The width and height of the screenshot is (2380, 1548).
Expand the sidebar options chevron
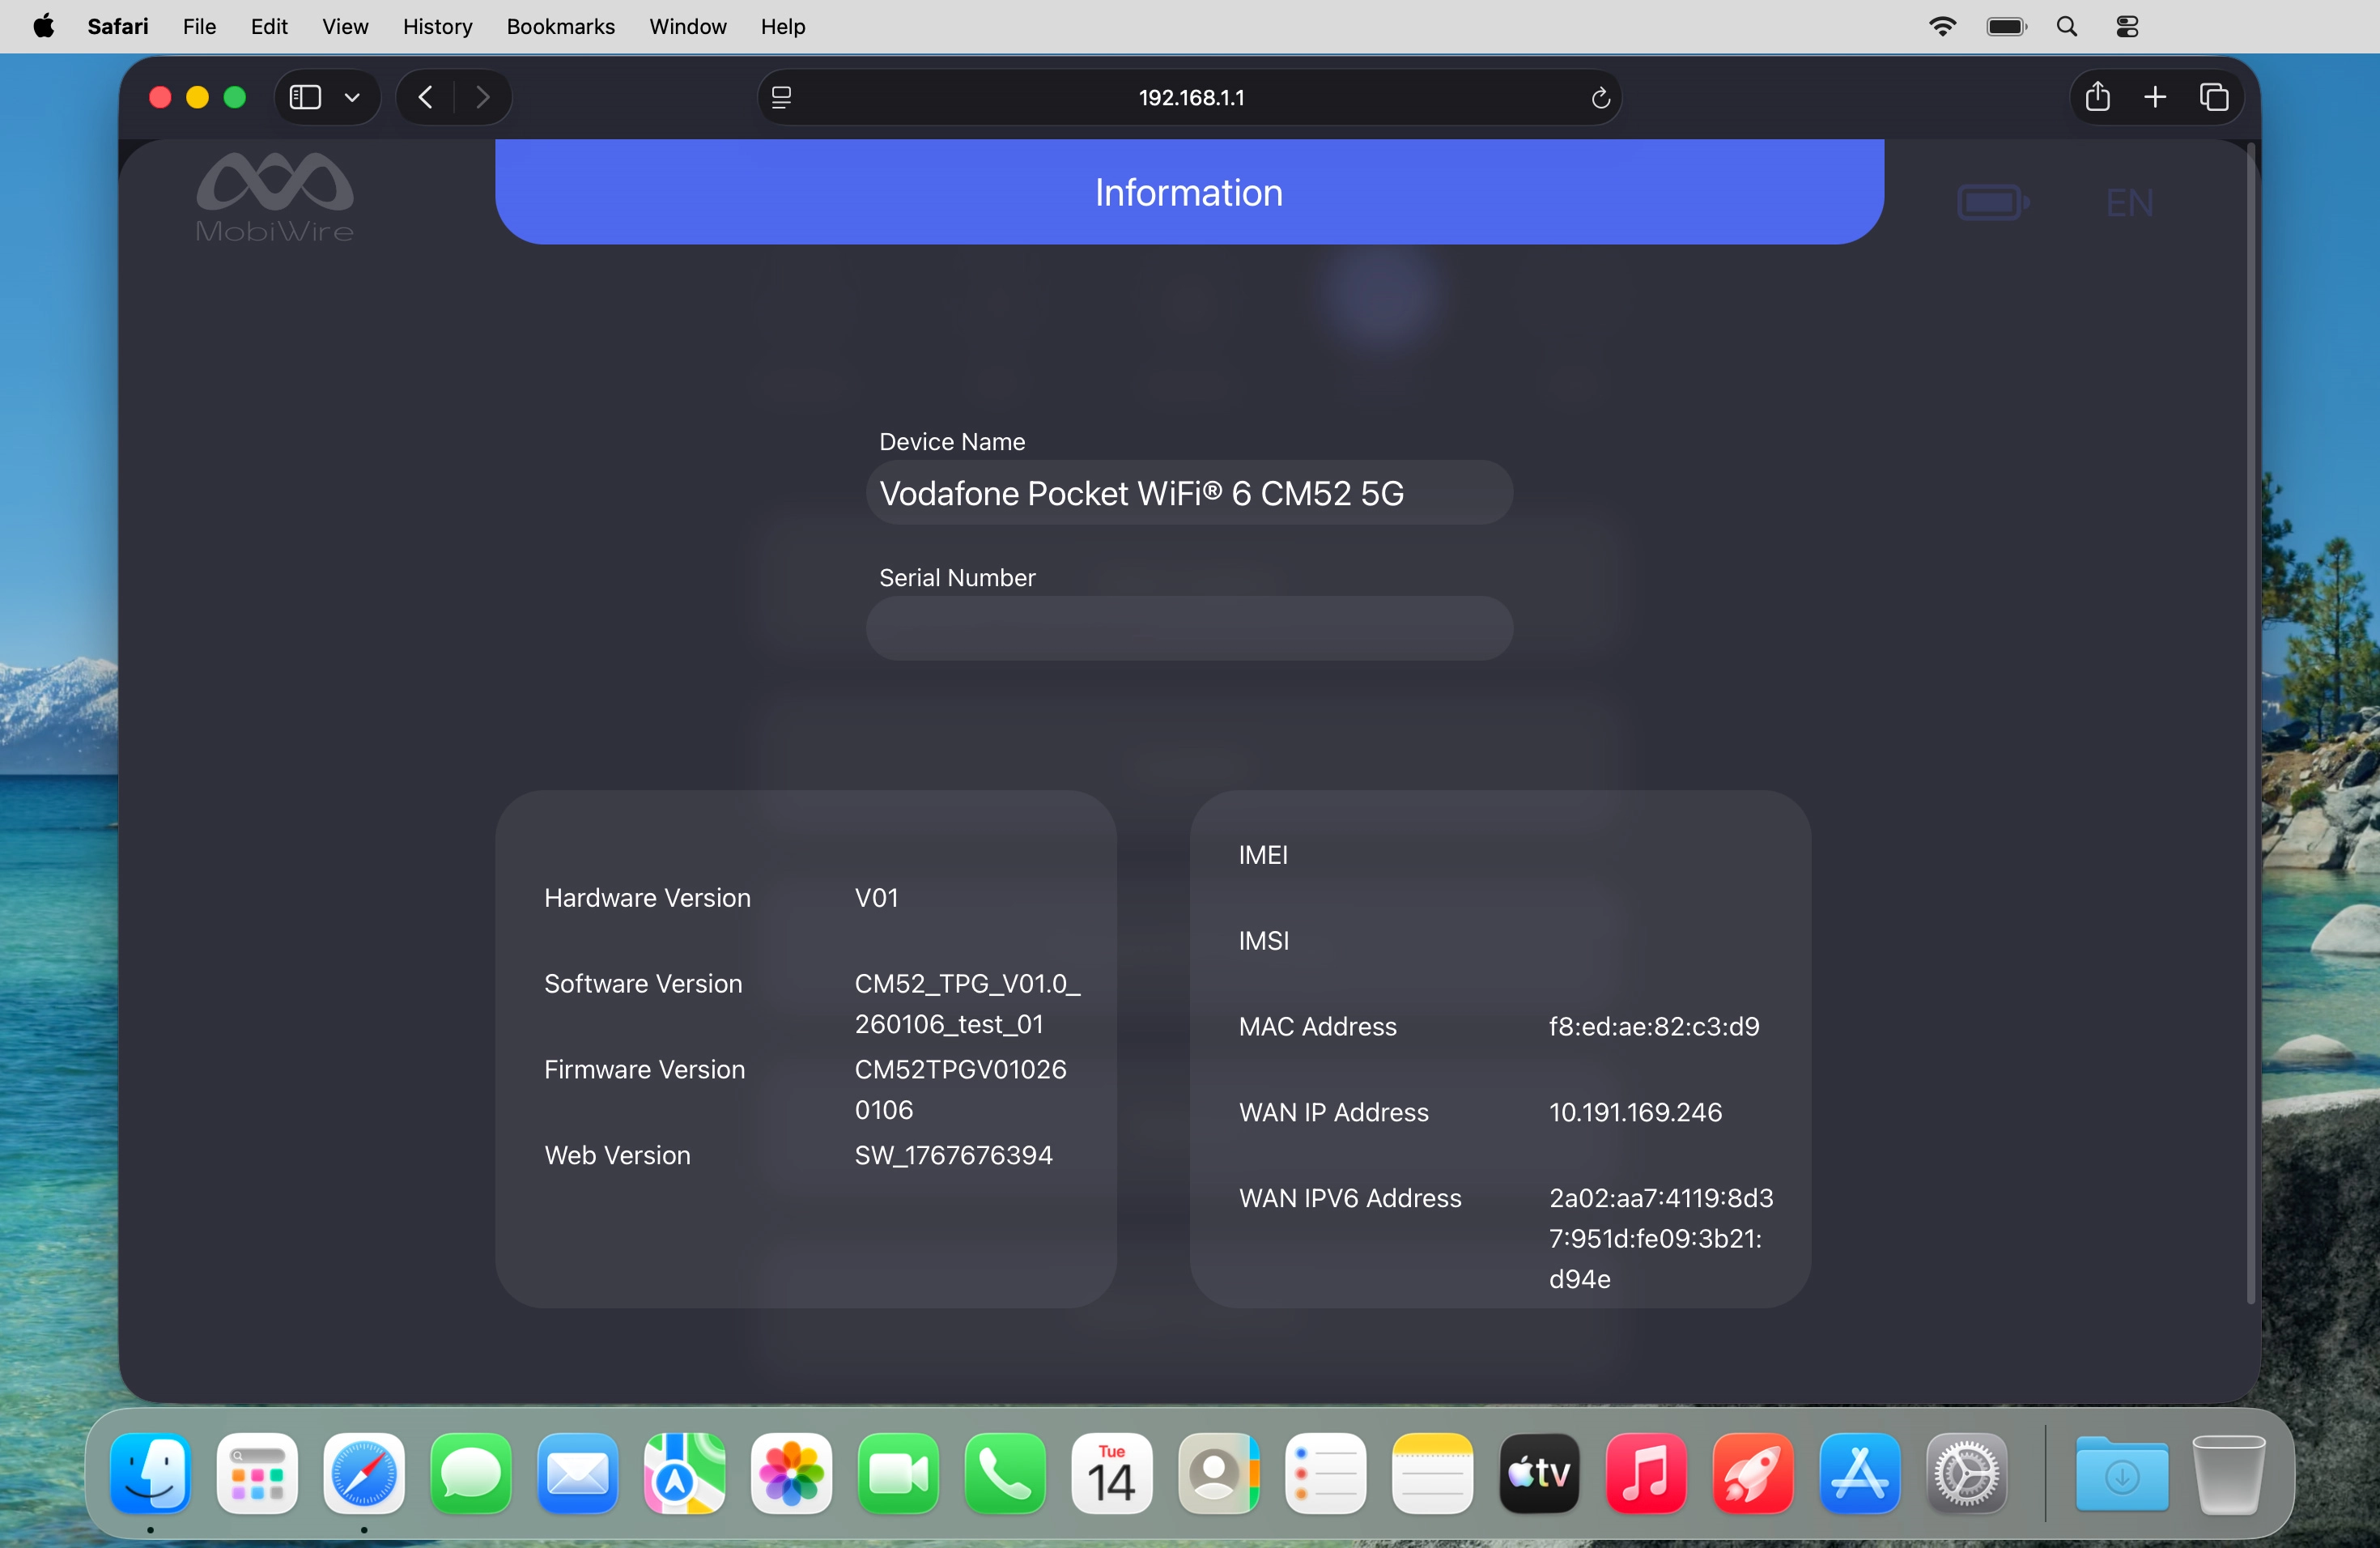(x=352, y=97)
